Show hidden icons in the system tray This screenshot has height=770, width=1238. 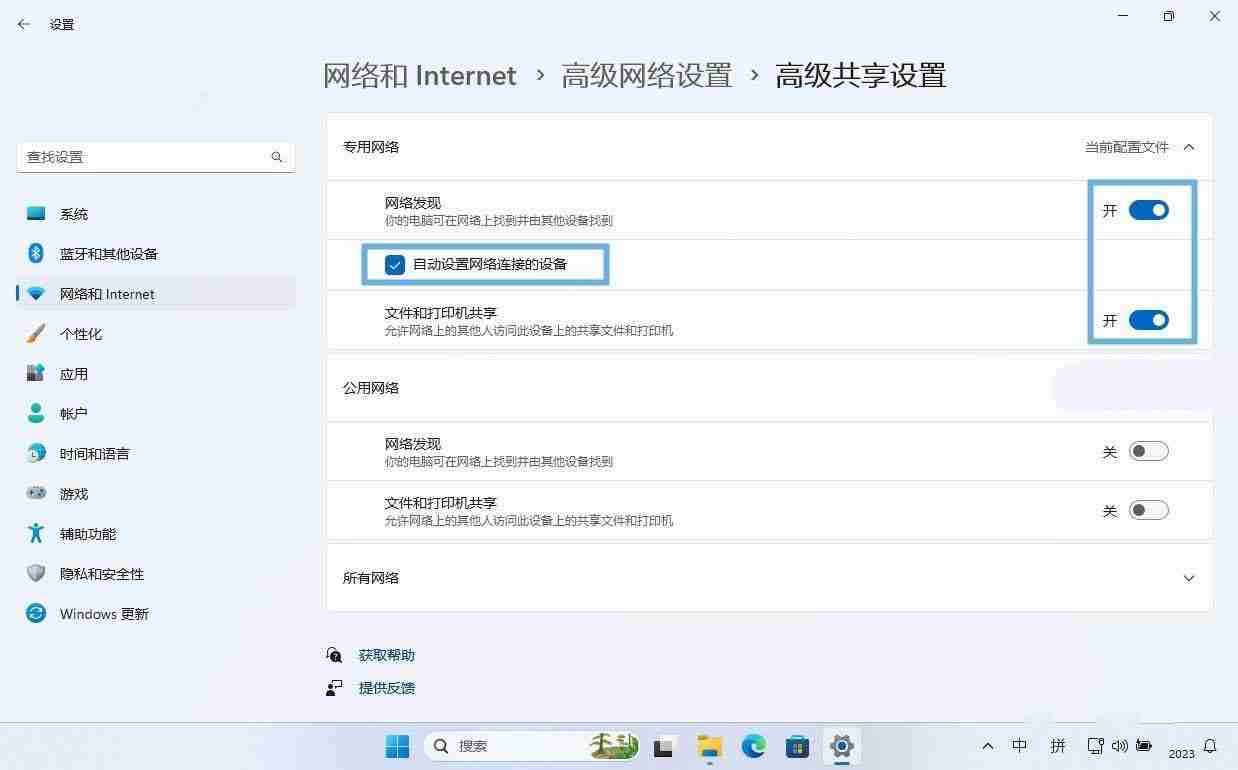987,746
